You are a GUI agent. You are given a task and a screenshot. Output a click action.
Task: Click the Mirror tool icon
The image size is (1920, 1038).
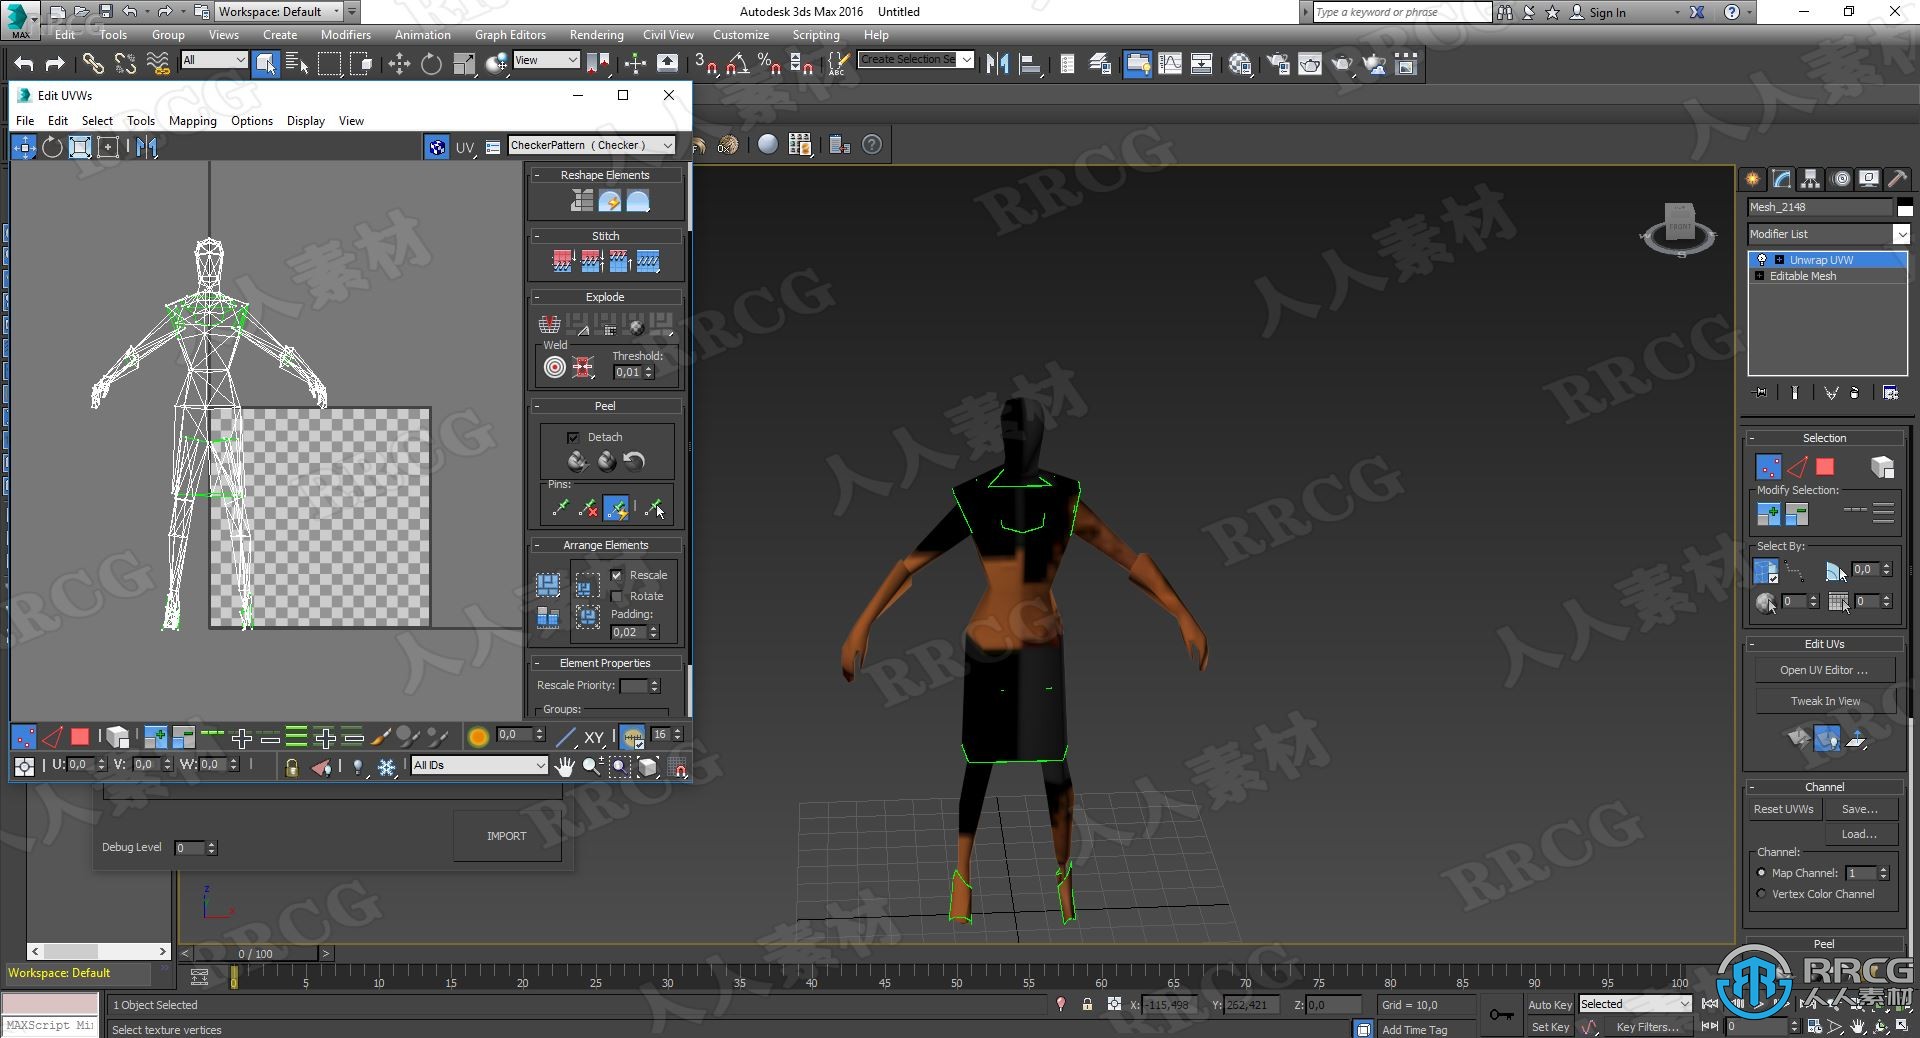click(997, 64)
